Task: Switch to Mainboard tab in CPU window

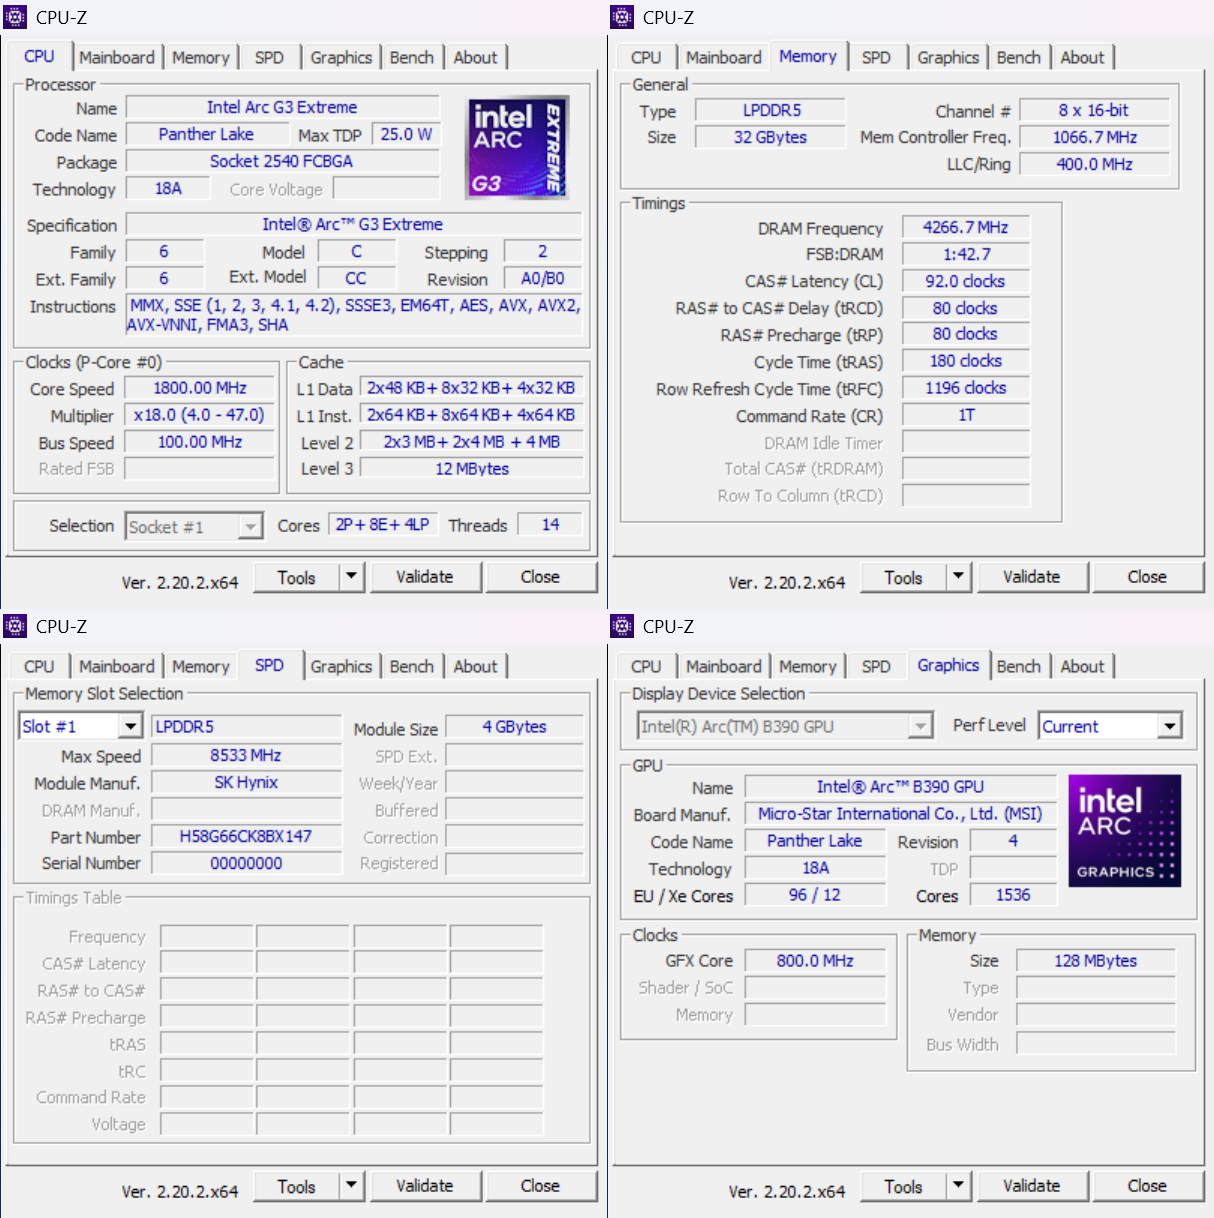Action: pos(117,57)
